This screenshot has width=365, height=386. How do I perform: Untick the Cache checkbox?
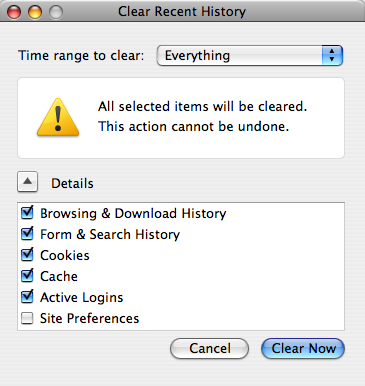point(27,276)
